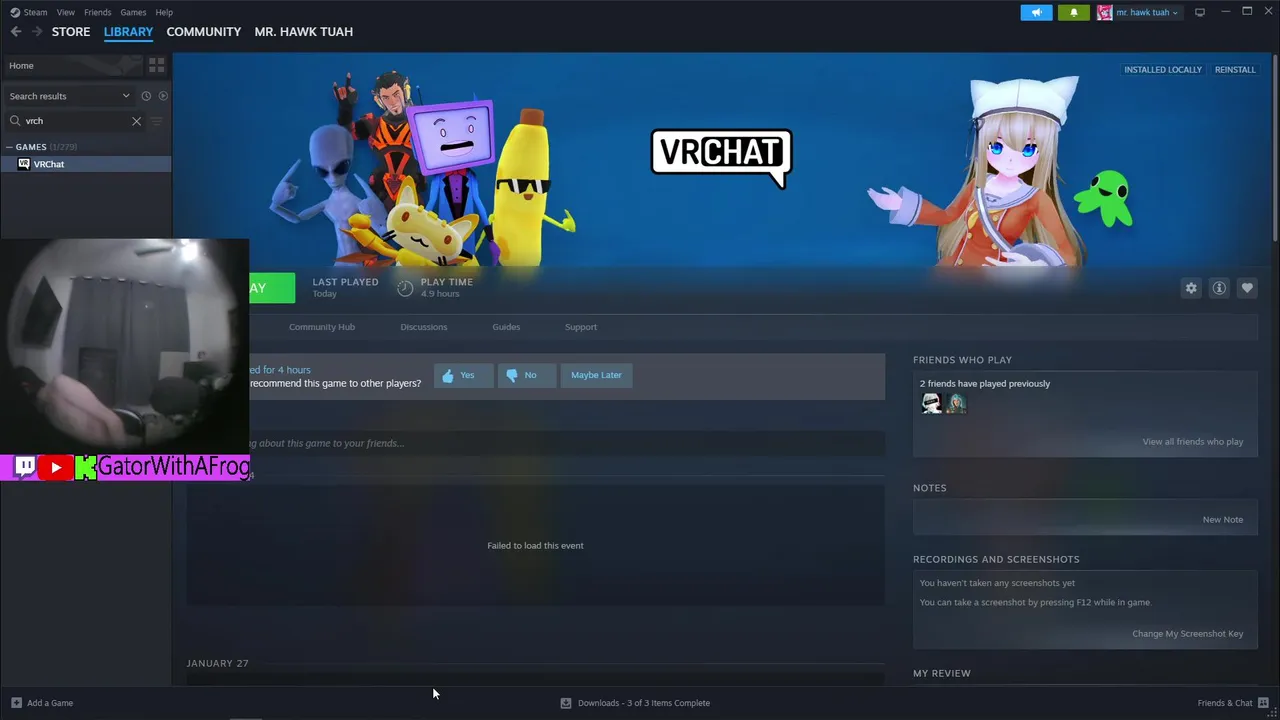1280x720 pixels.
Task: Open the Support link
Action: pyautogui.click(x=581, y=327)
